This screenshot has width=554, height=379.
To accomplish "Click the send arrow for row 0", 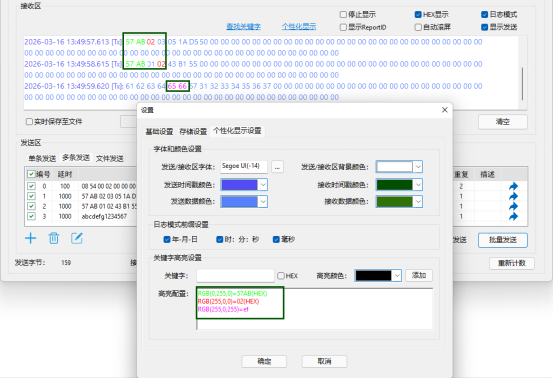I will [x=513, y=186].
